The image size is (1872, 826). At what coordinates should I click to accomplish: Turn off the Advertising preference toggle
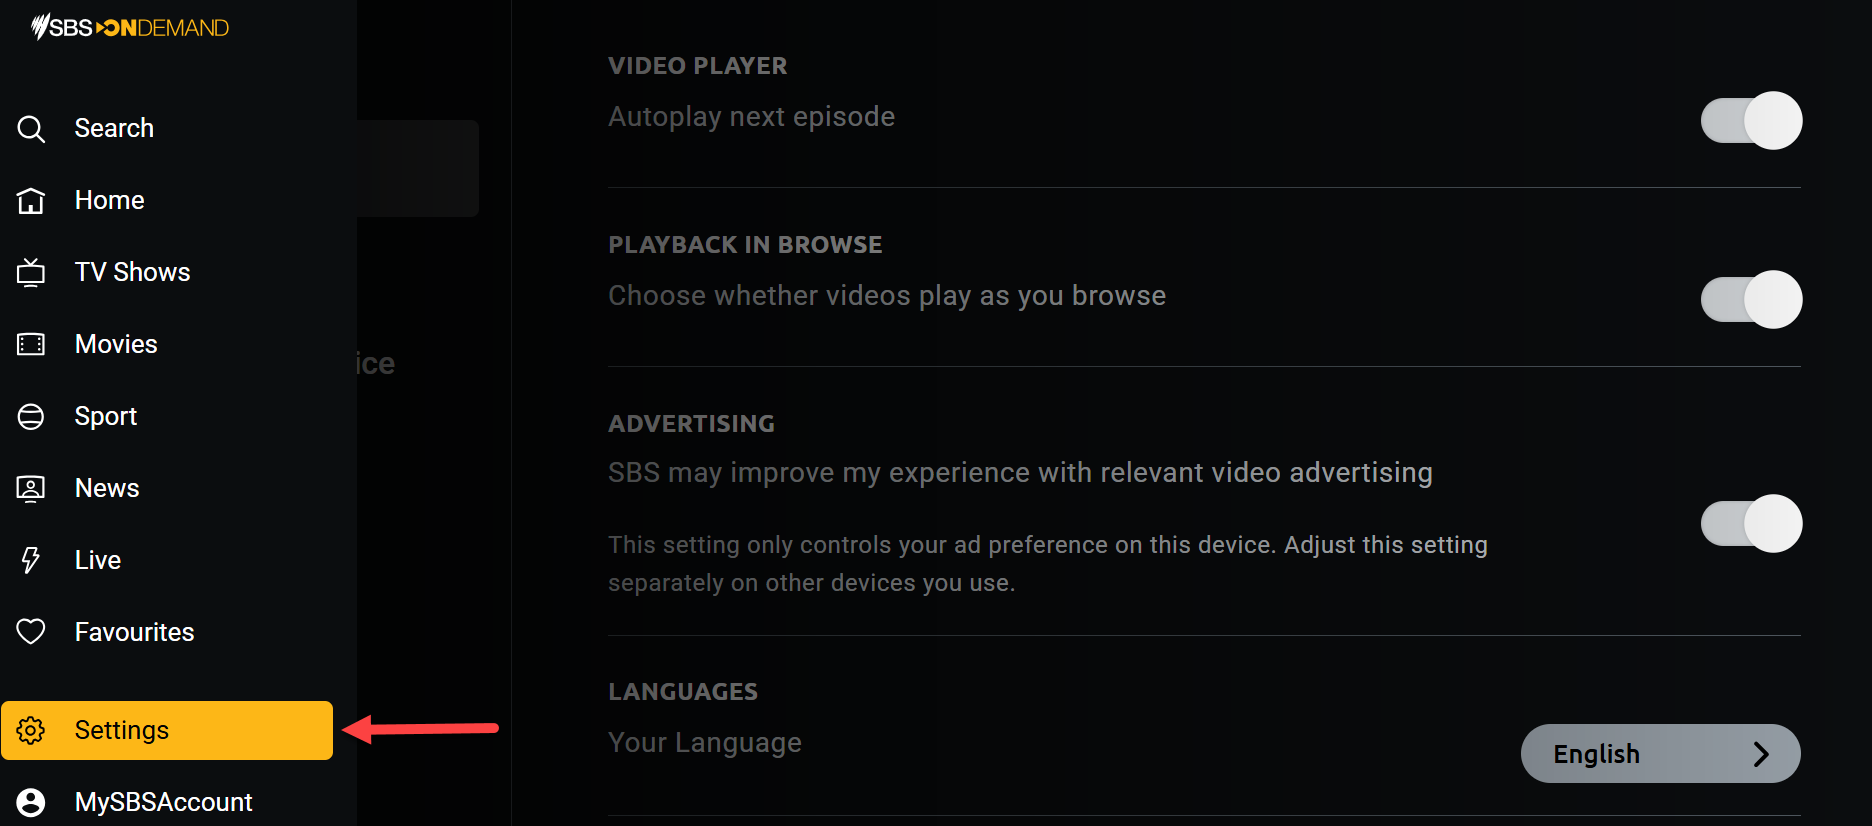[x=1750, y=523]
